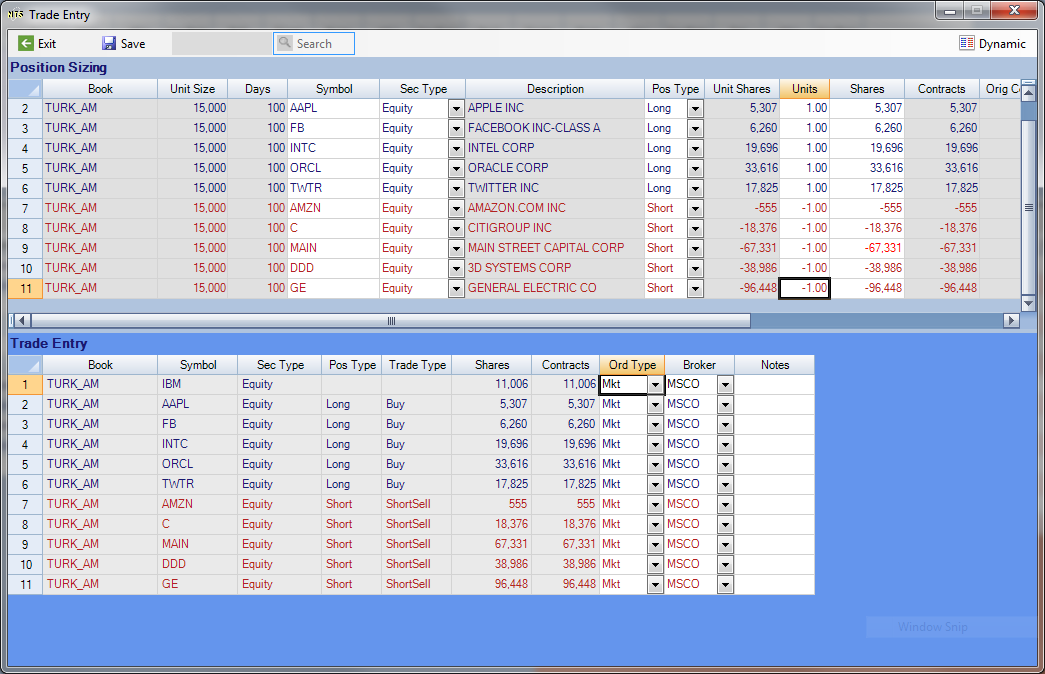The height and width of the screenshot is (674, 1045).
Task: Click the Position Sizing vertical scrollbar thumb
Action: coord(1028,207)
